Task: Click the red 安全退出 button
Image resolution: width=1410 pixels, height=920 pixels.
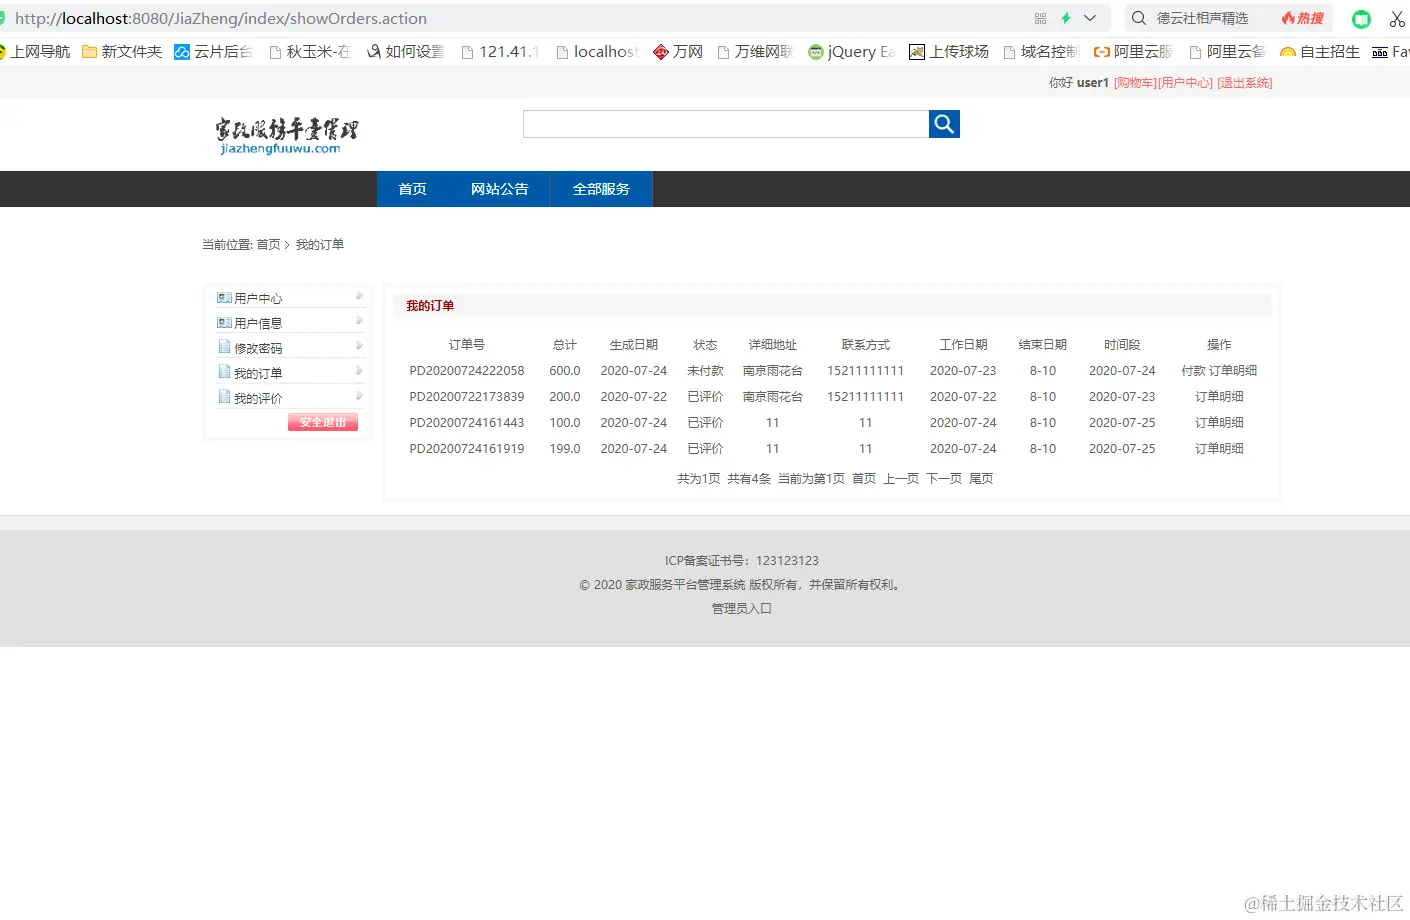Action: (323, 422)
